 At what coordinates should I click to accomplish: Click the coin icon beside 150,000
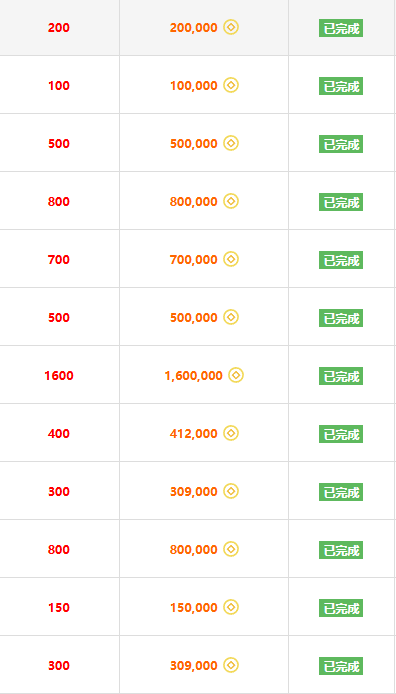click(231, 607)
